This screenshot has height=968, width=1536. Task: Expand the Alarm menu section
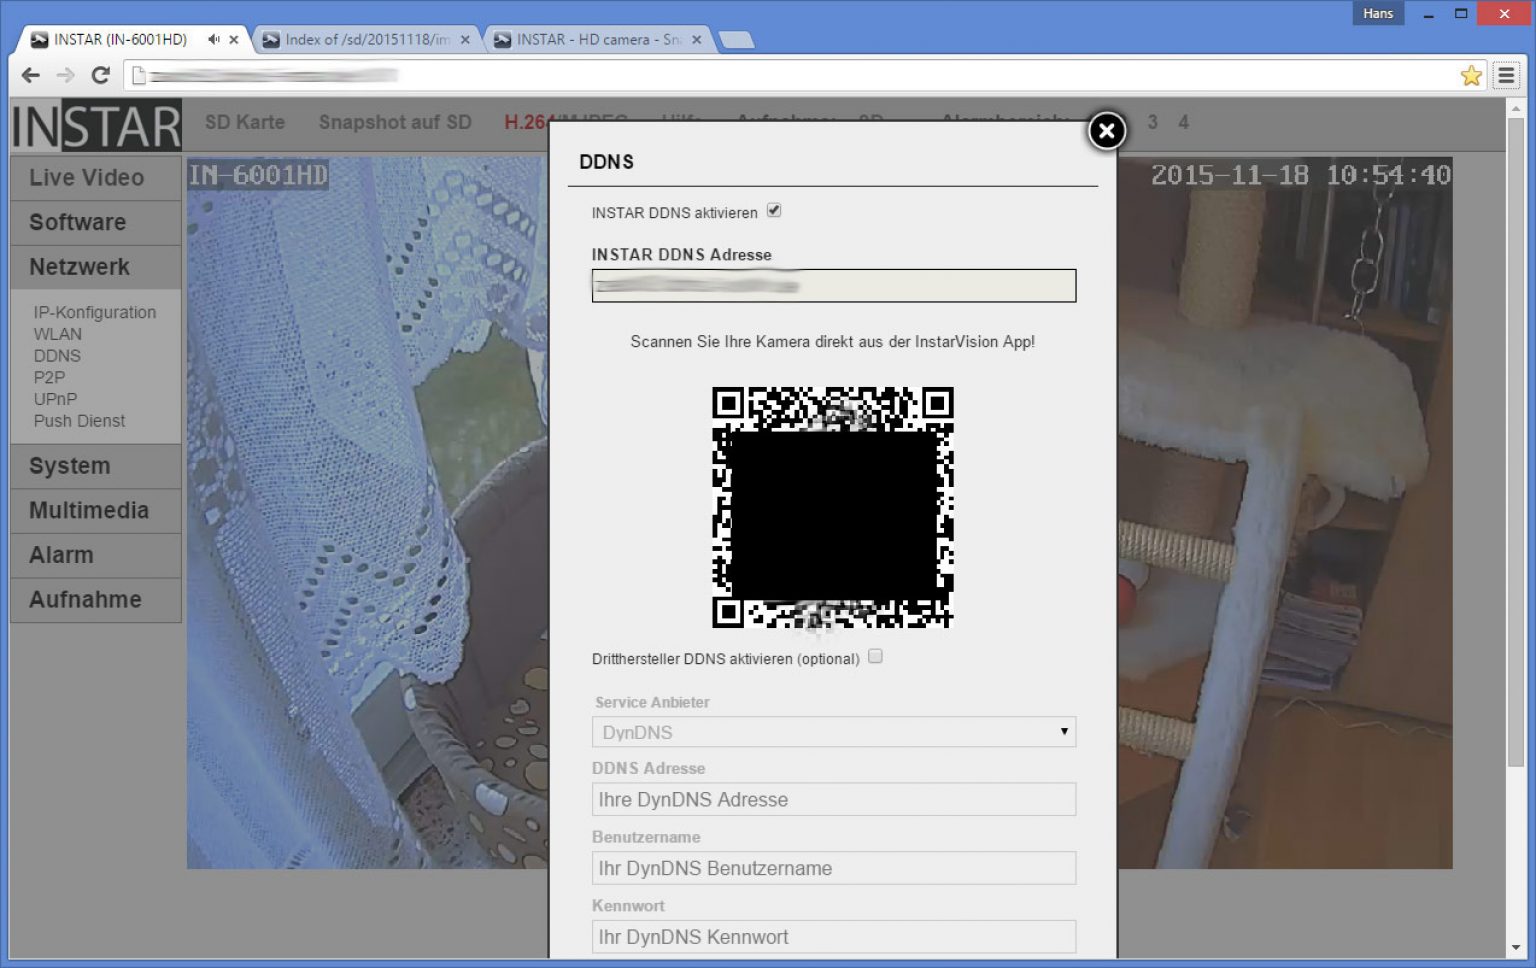96,555
